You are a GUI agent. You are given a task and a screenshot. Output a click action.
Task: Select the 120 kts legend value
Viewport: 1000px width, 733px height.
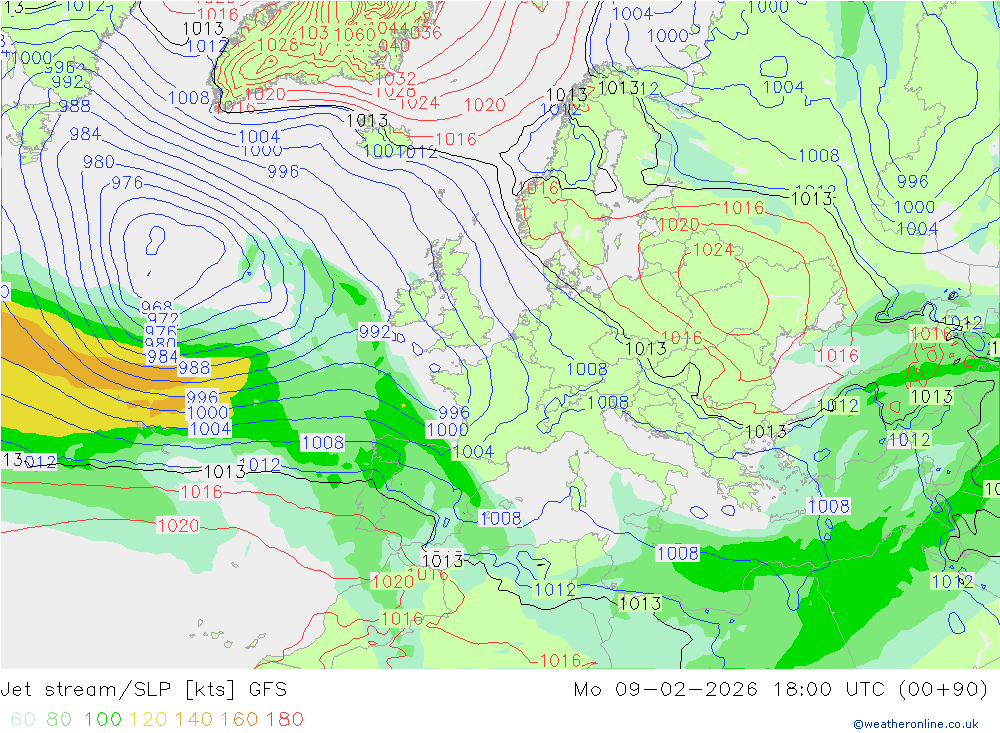click(149, 719)
